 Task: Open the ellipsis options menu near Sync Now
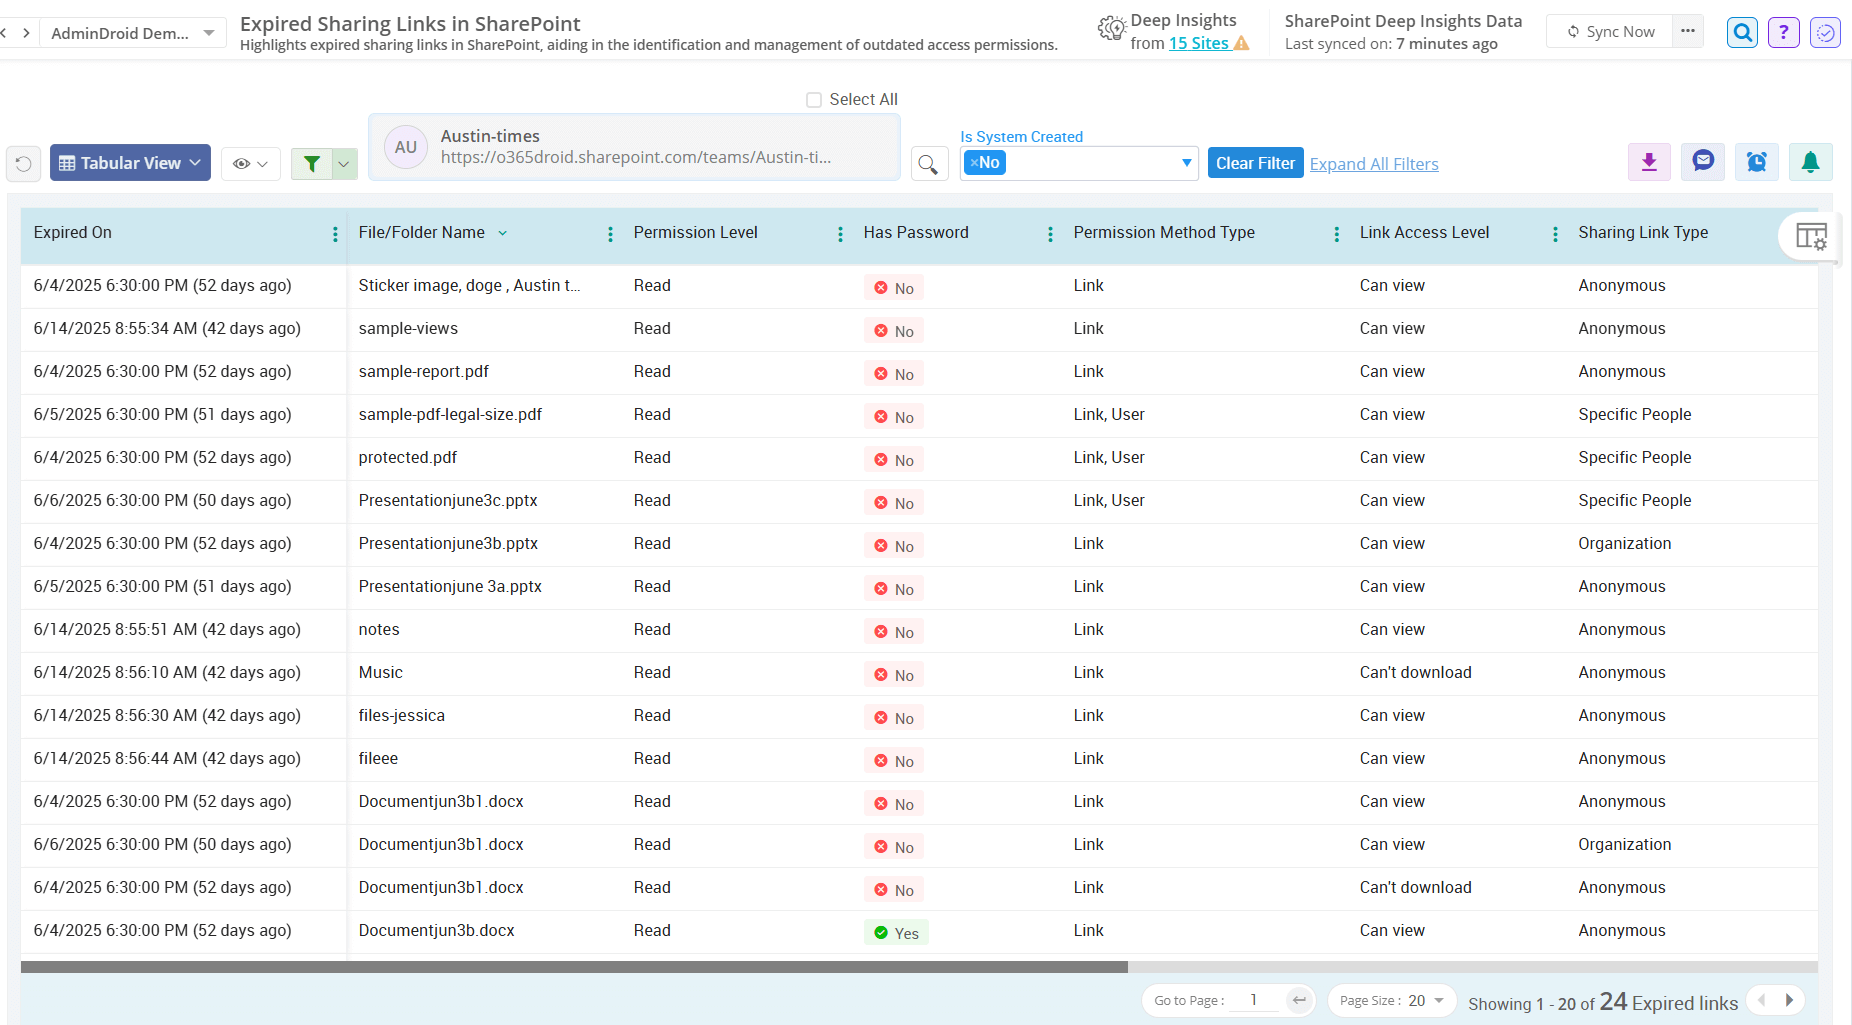click(1687, 31)
